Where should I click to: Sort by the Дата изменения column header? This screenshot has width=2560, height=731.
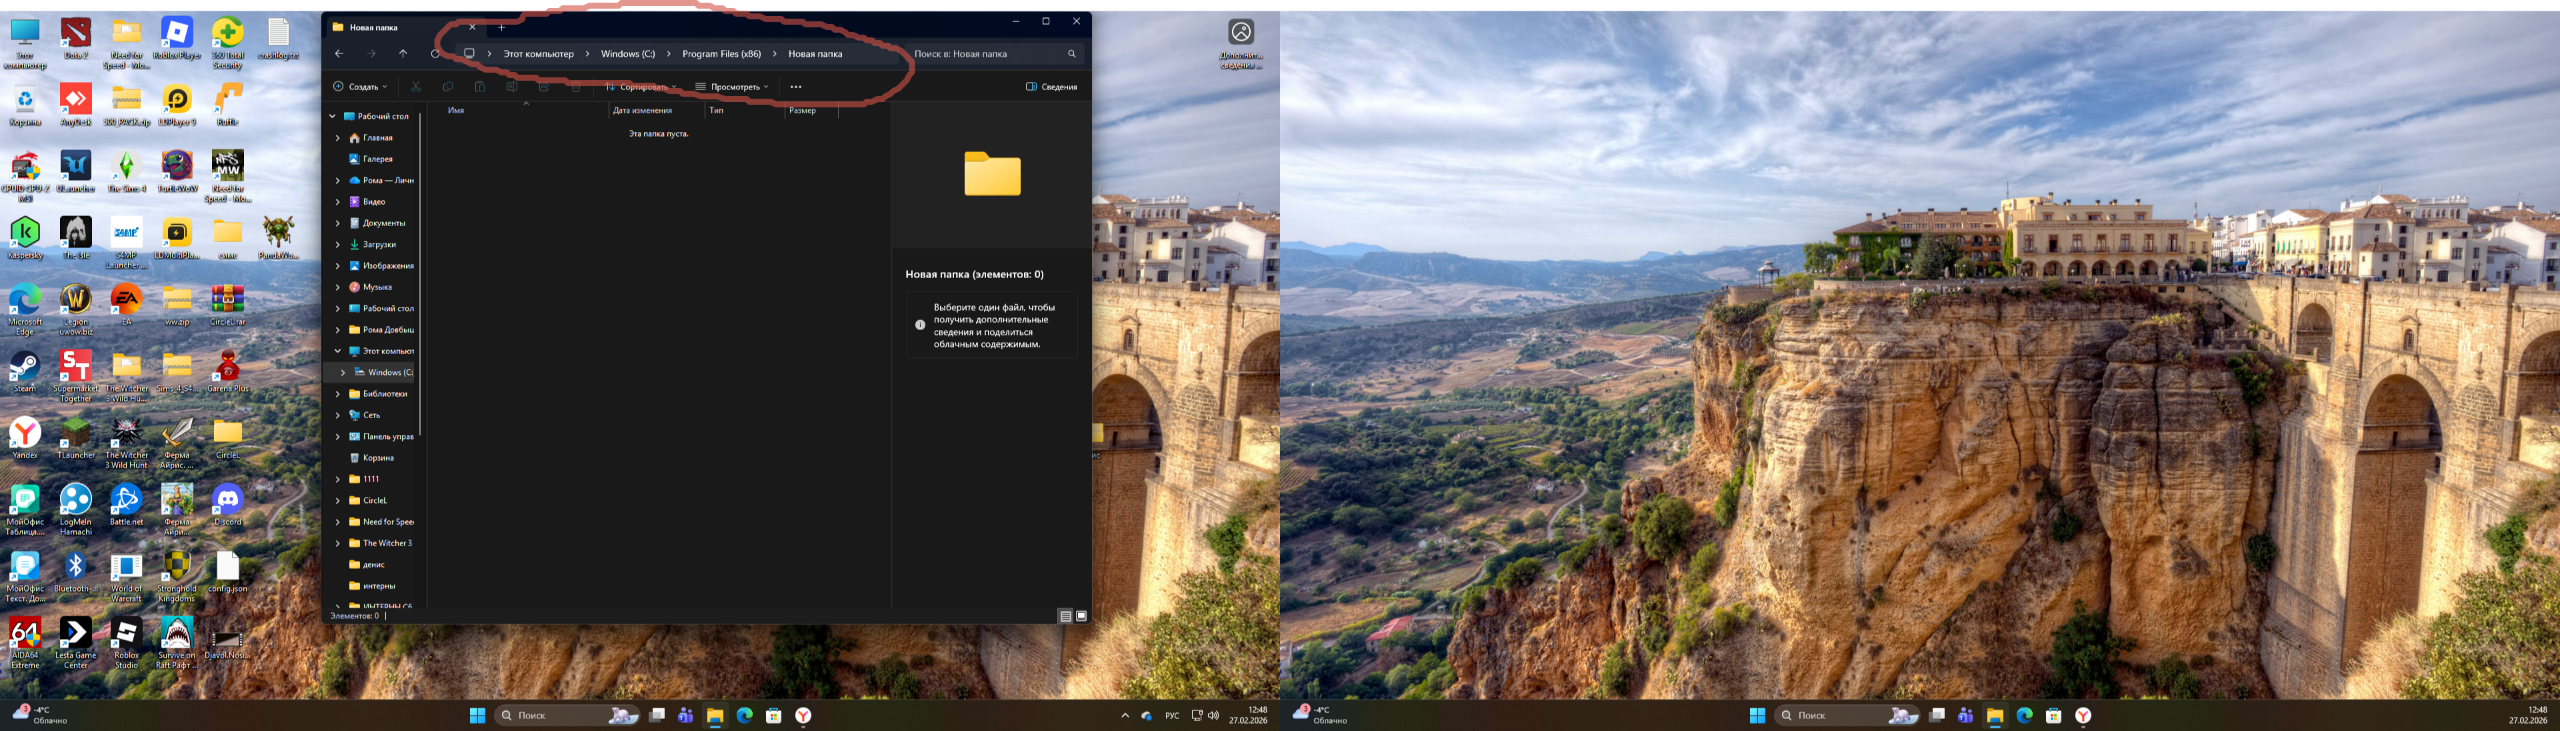(642, 111)
